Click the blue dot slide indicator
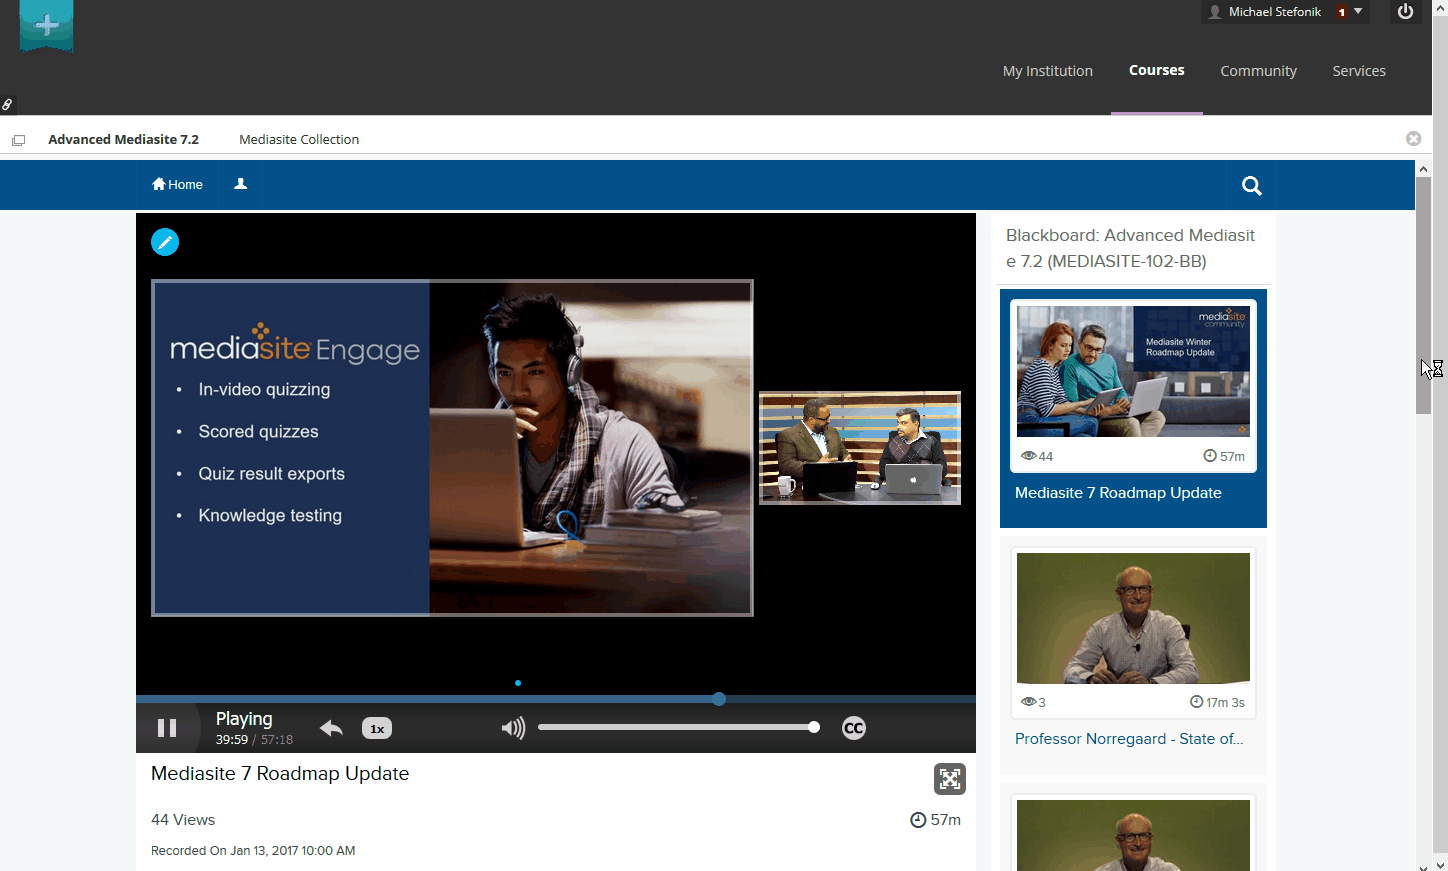This screenshot has height=871, width=1448. (518, 683)
